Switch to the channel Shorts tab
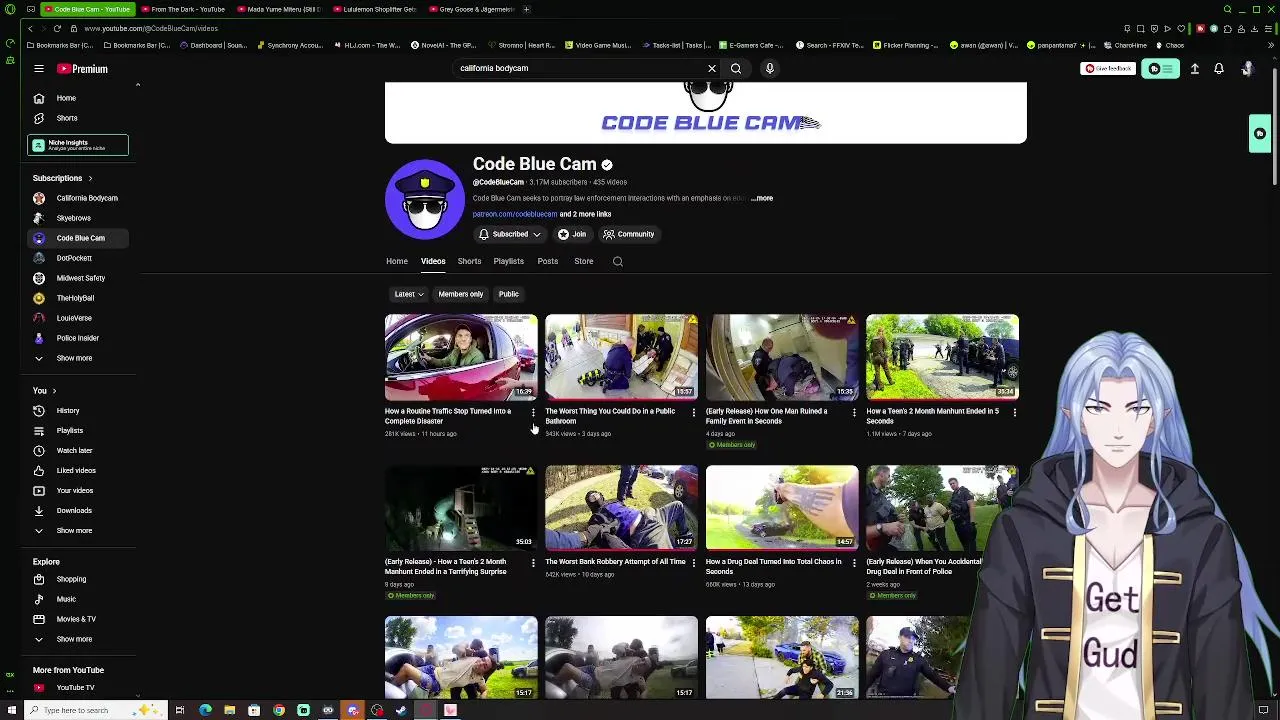 (469, 261)
